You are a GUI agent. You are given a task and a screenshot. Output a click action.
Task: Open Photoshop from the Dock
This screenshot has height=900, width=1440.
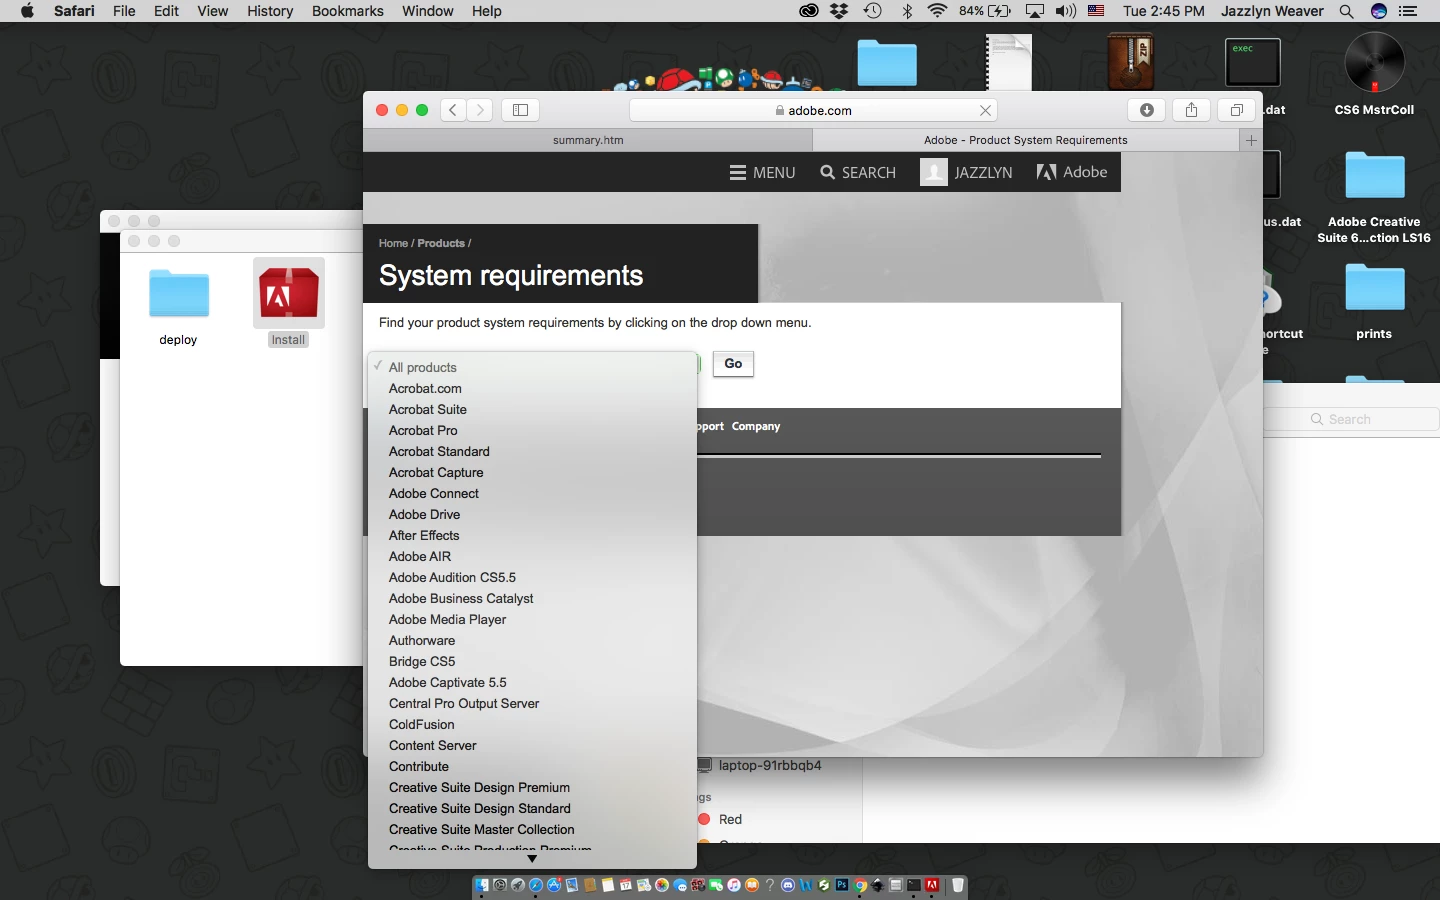pyautogui.click(x=842, y=885)
